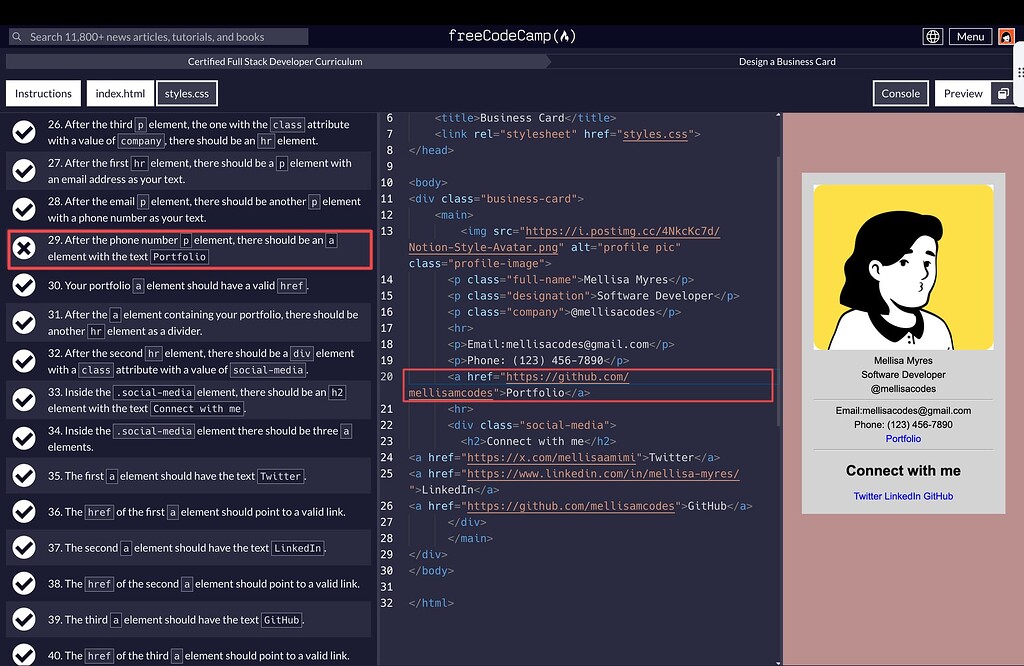Select the checkmark circle for step 40

(24, 653)
